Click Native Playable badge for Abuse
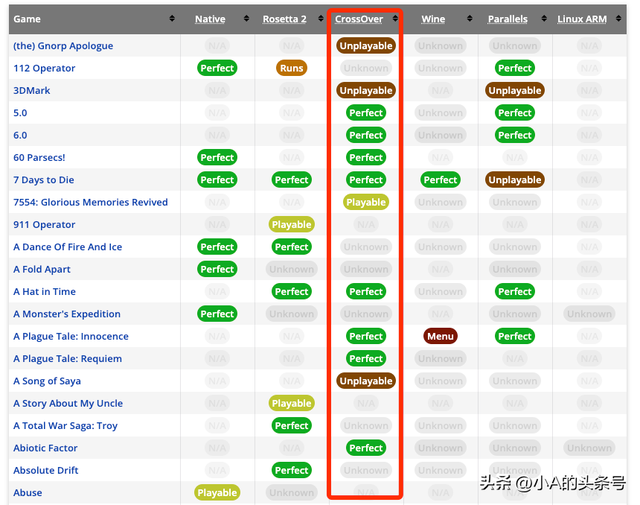 217,493
